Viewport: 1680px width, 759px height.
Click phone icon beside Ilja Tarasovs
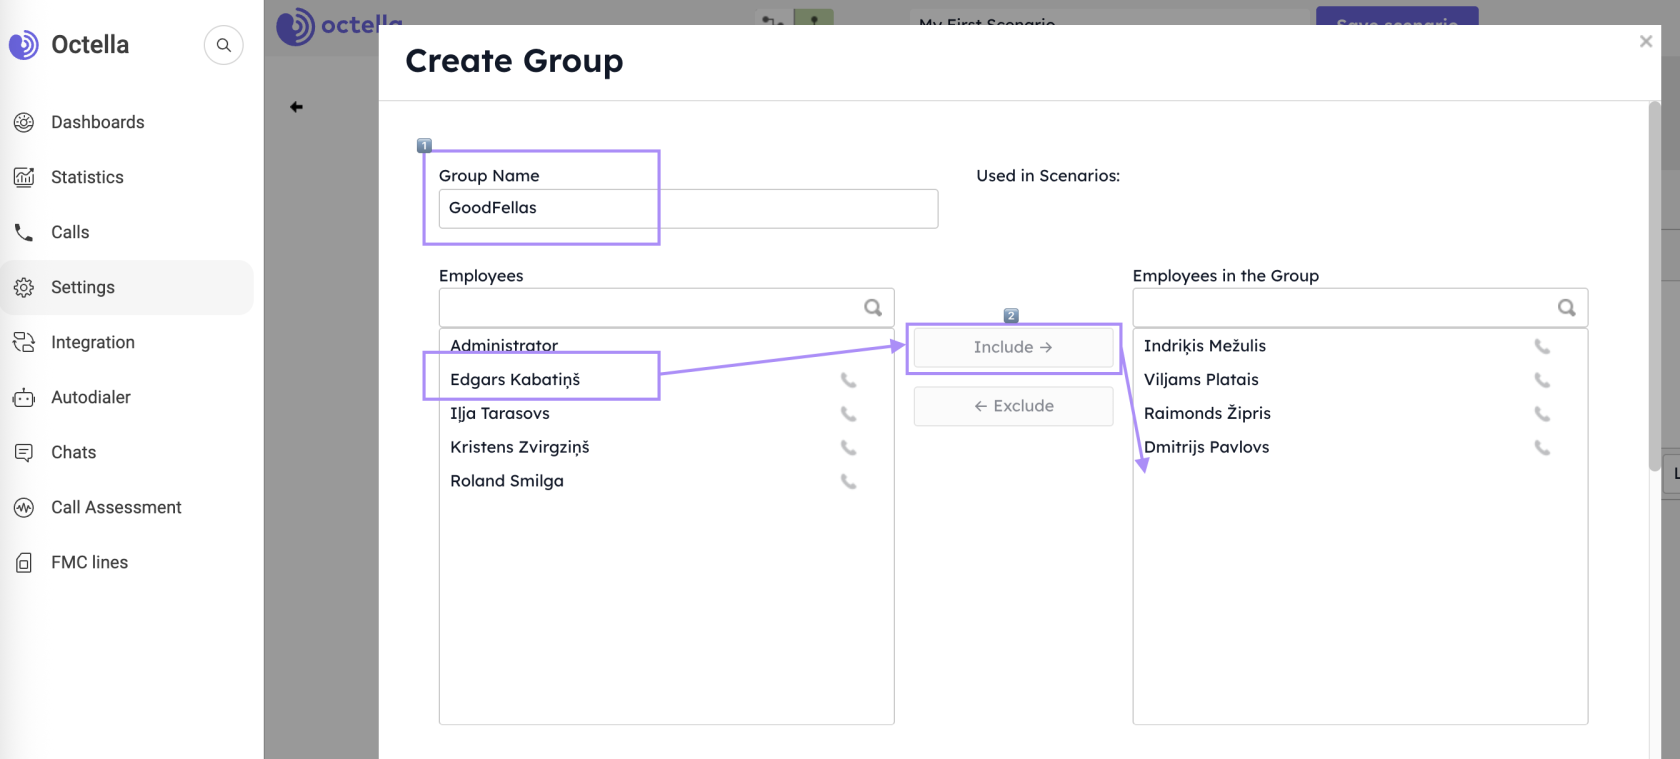(x=848, y=414)
